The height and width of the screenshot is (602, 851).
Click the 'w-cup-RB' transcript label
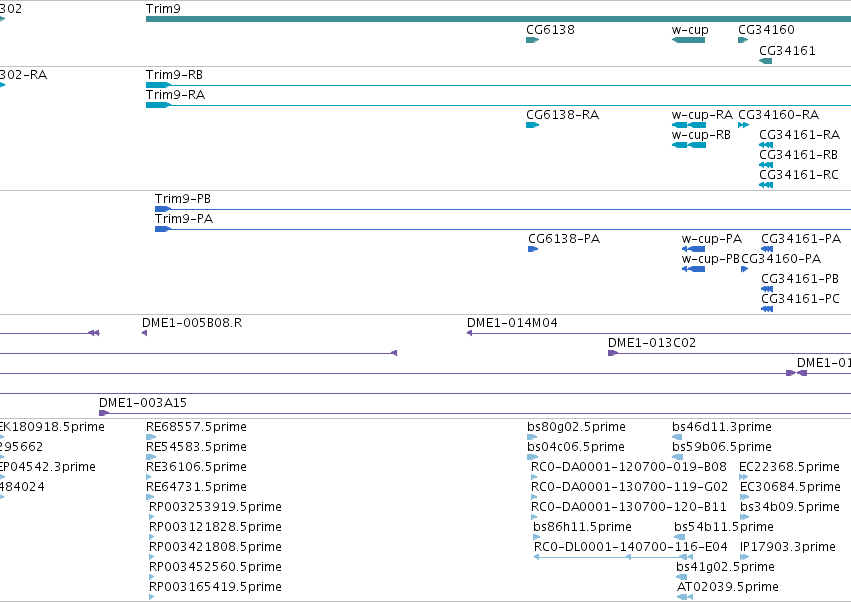(701, 135)
